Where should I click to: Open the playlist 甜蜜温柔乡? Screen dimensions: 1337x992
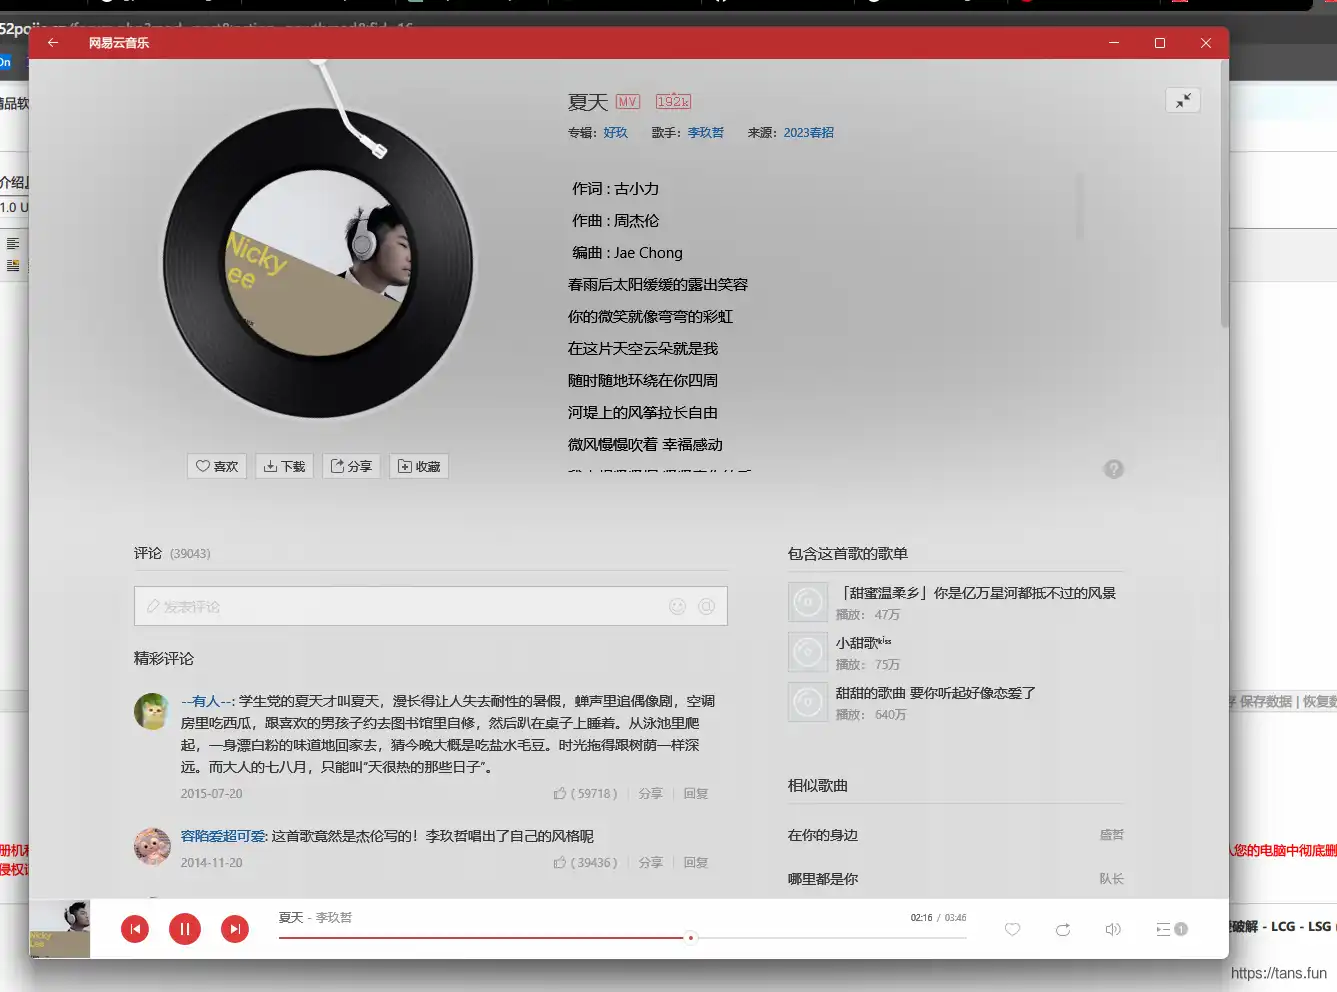pos(976,593)
